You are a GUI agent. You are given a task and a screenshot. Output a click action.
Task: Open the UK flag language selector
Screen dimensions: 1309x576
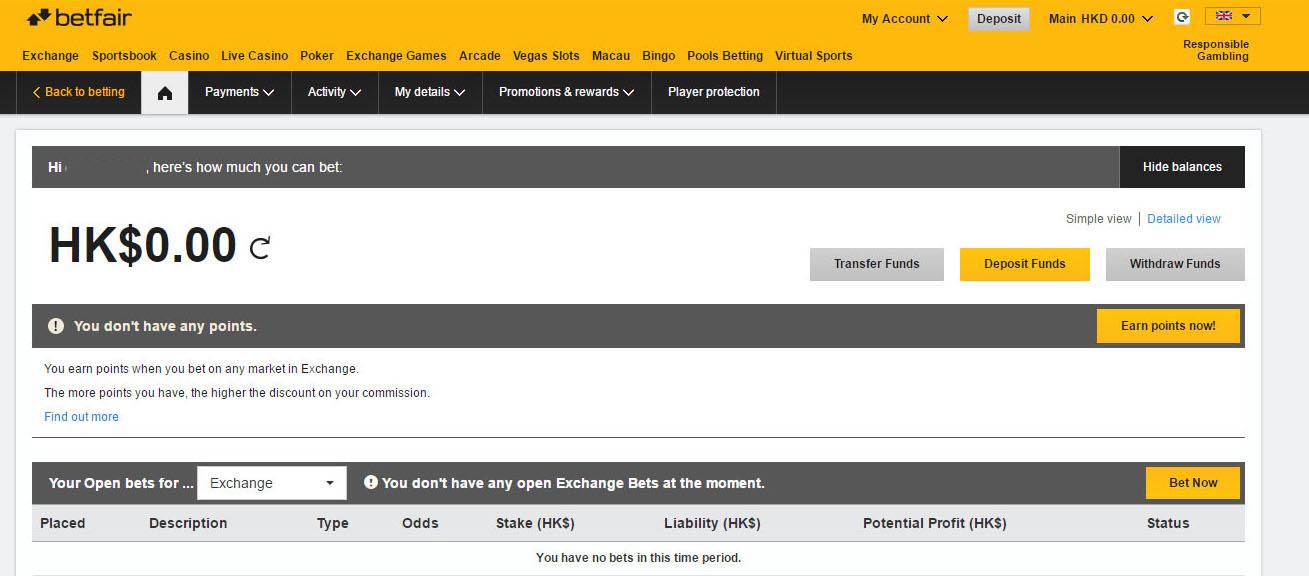[1232, 16]
